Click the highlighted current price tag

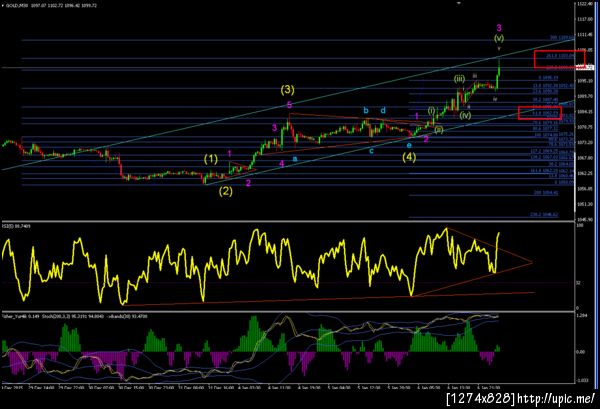(x=585, y=67)
